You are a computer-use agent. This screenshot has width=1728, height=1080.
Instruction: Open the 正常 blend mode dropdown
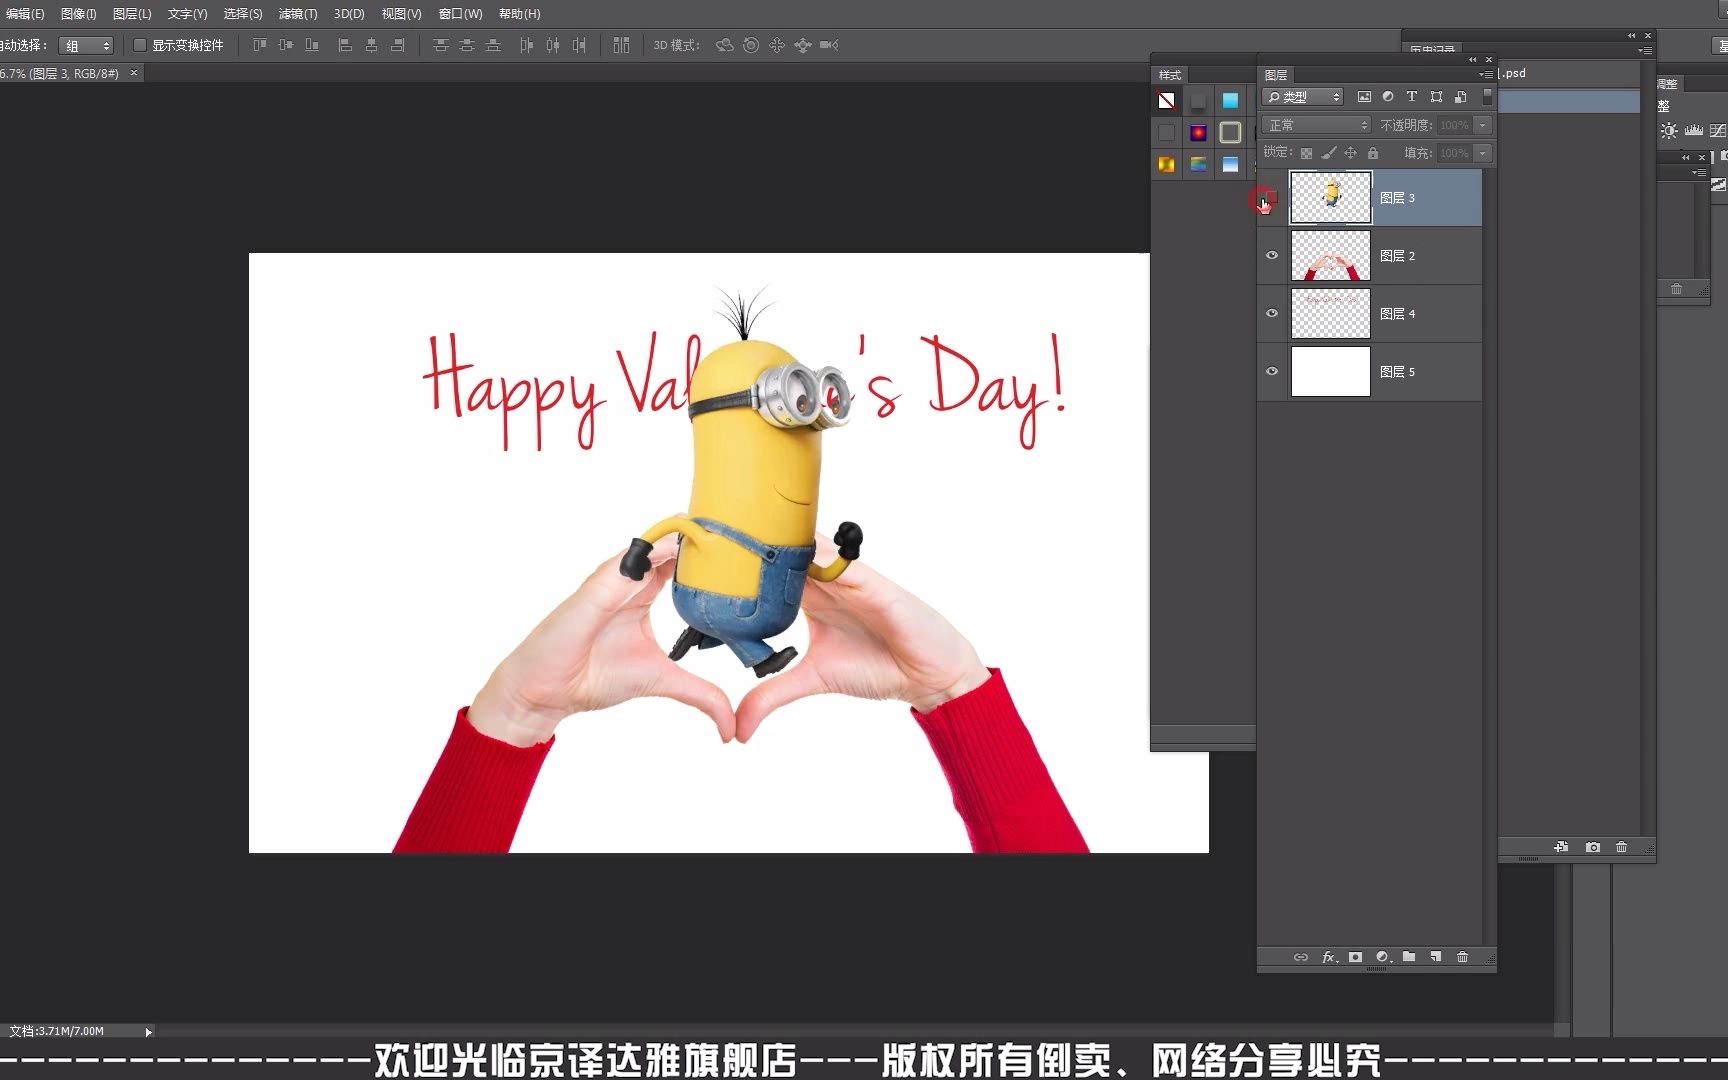(1316, 125)
